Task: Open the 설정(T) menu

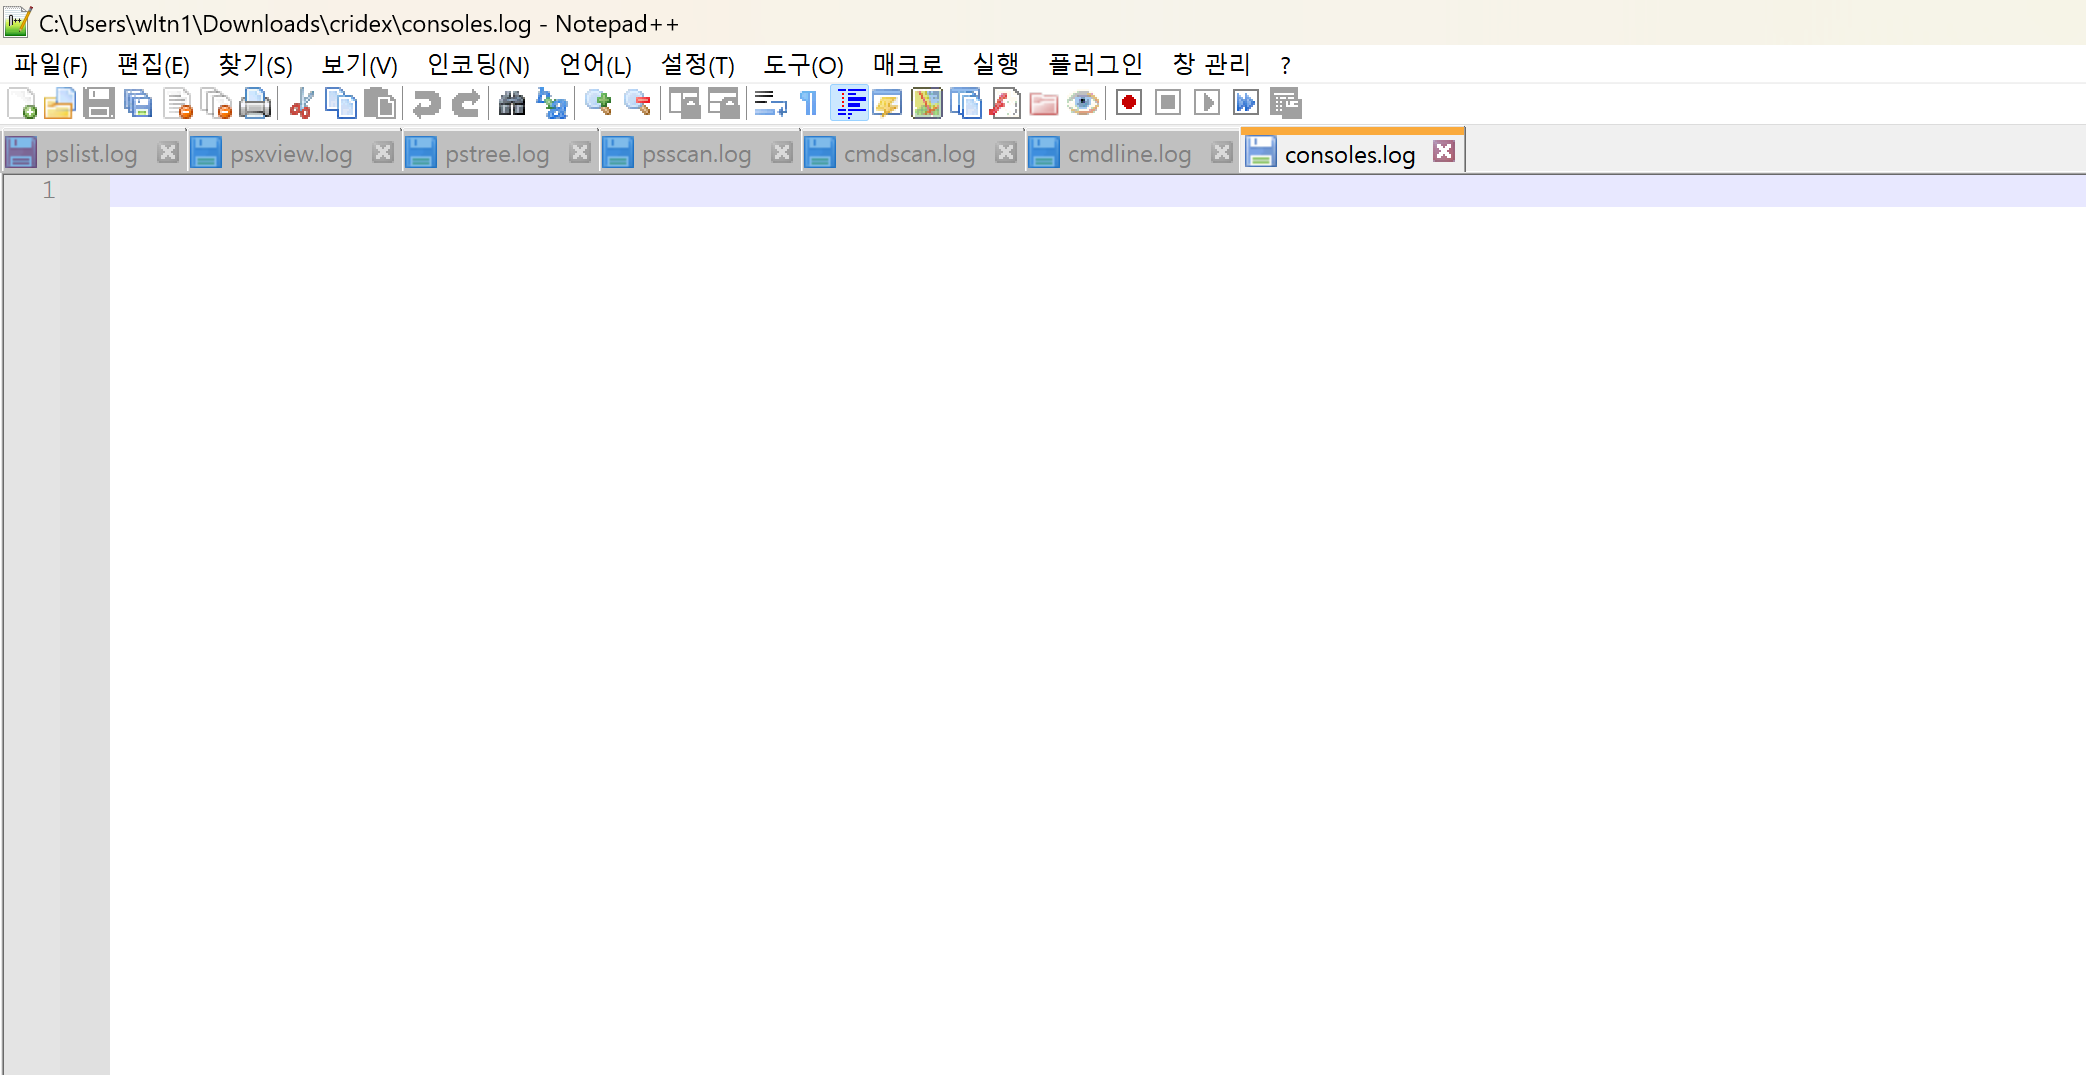Action: pyautogui.click(x=698, y=65)
